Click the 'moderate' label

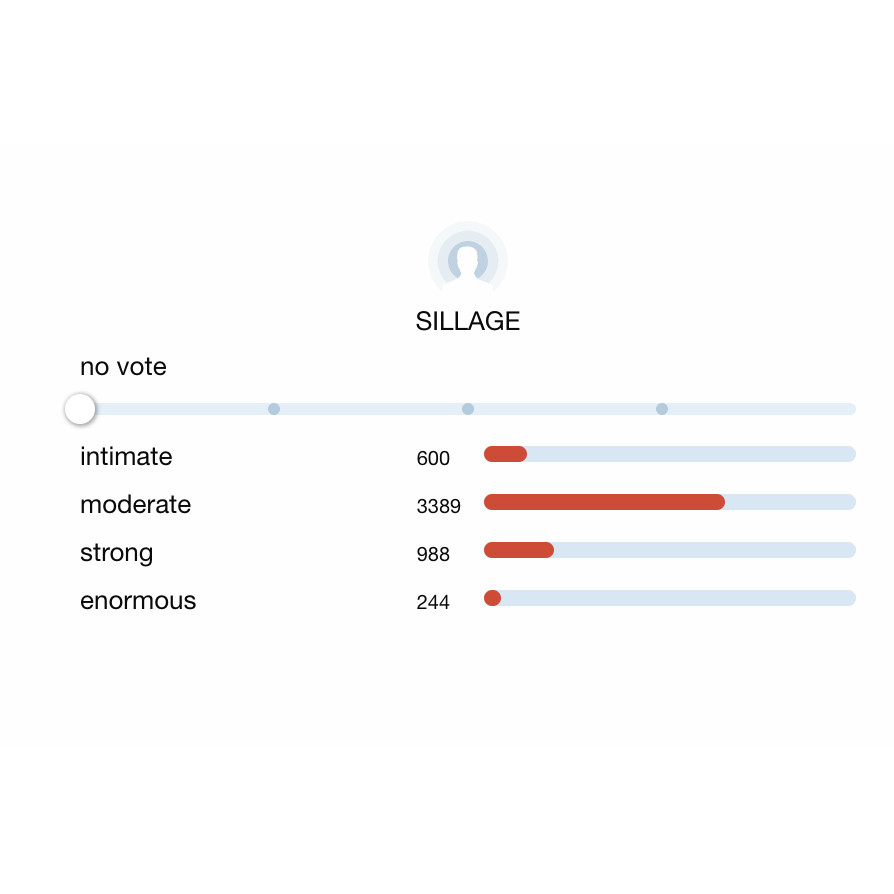pyautogui.click(x=135, y=505)
